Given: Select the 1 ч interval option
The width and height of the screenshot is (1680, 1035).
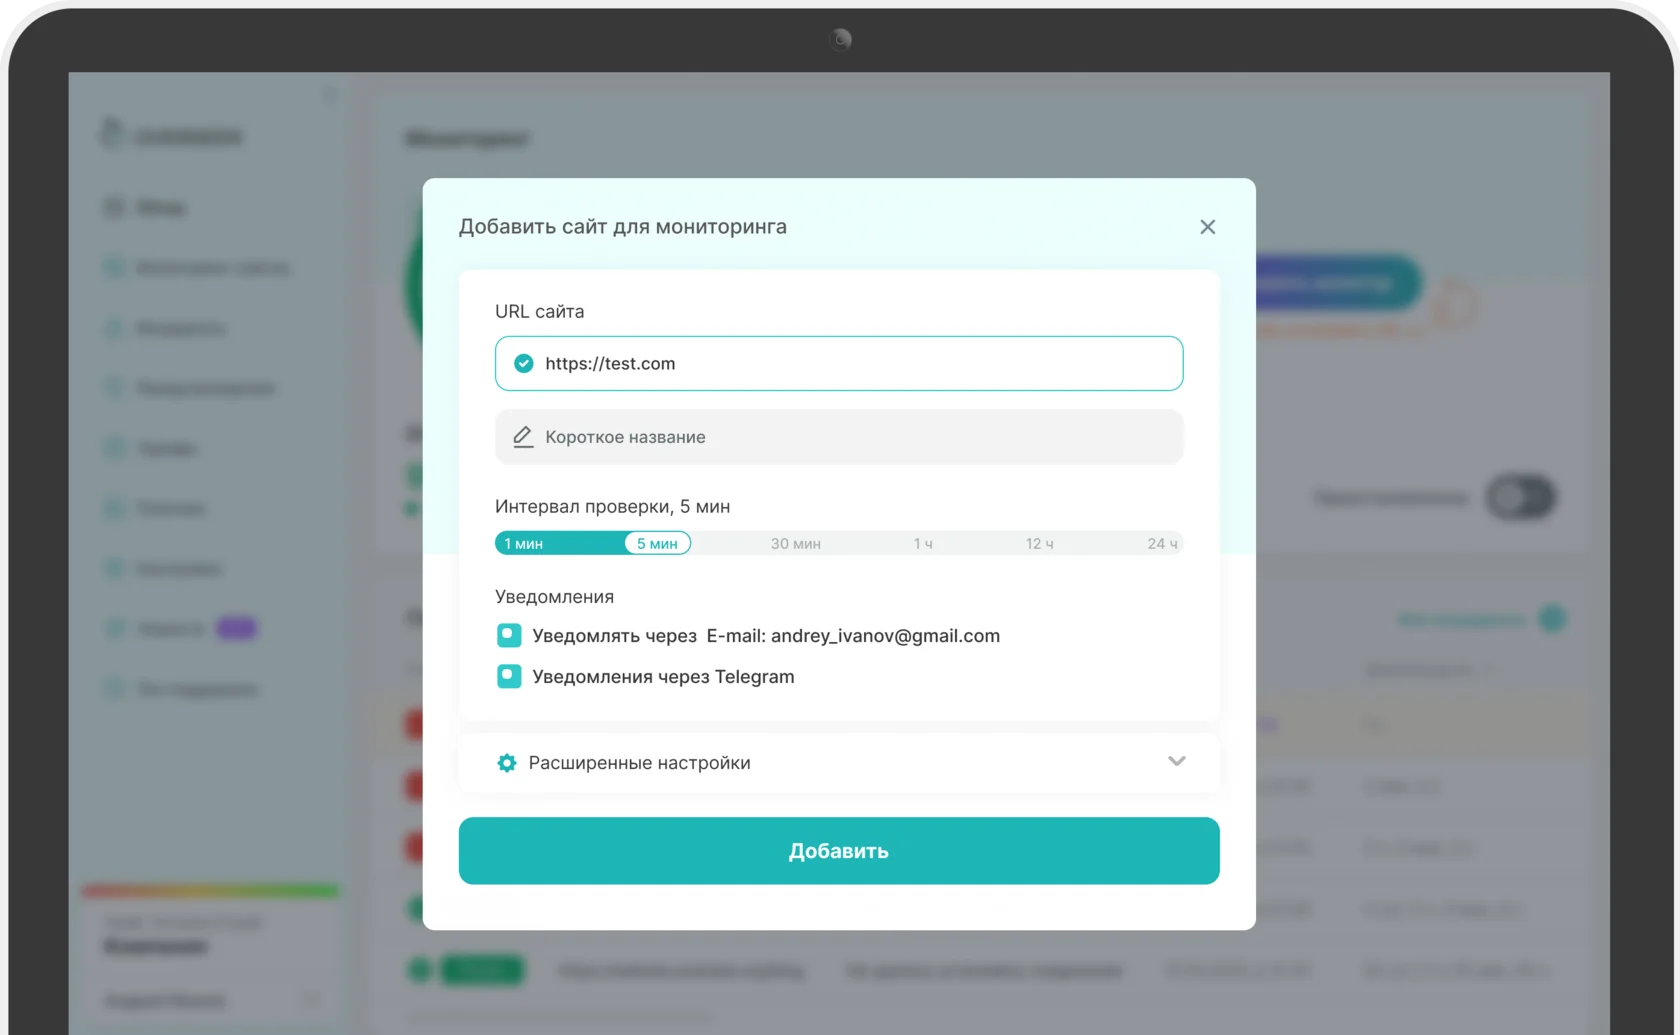Looking at the screenshot, I should pos(922,544).
